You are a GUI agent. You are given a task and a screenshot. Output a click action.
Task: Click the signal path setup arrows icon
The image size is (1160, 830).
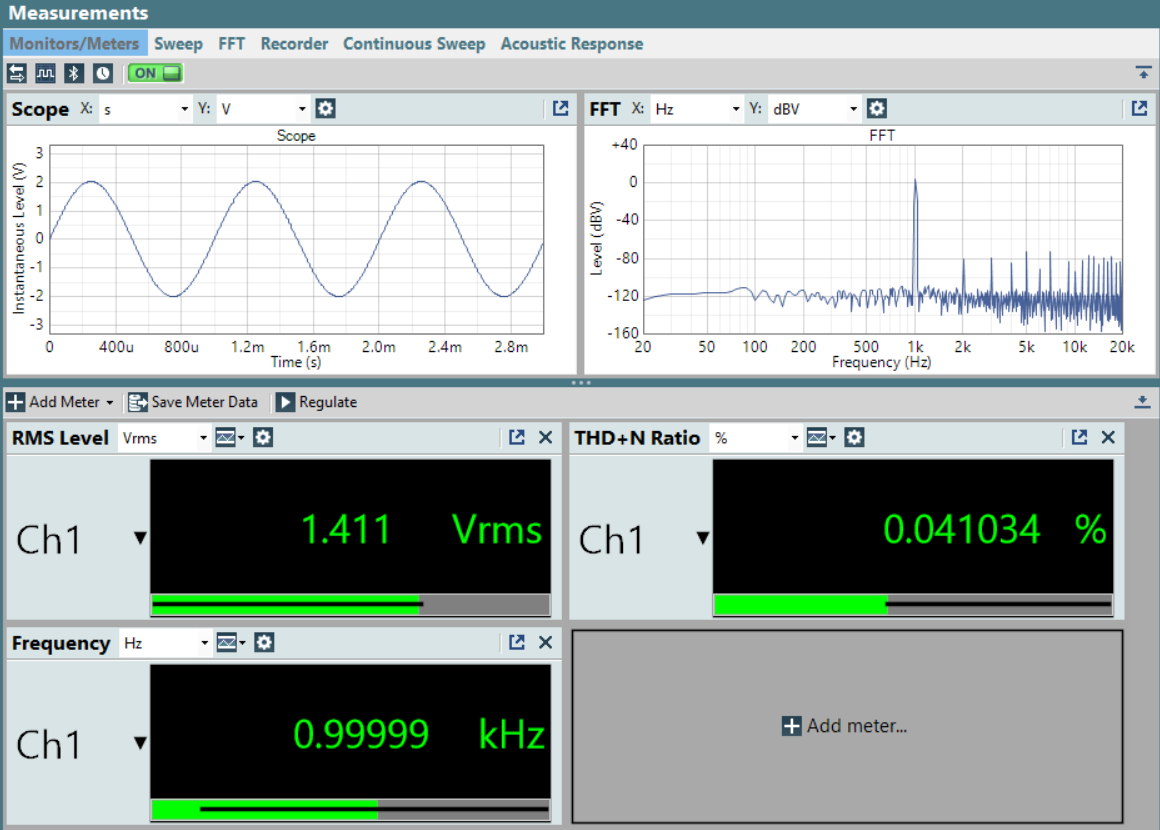point(17,73)
